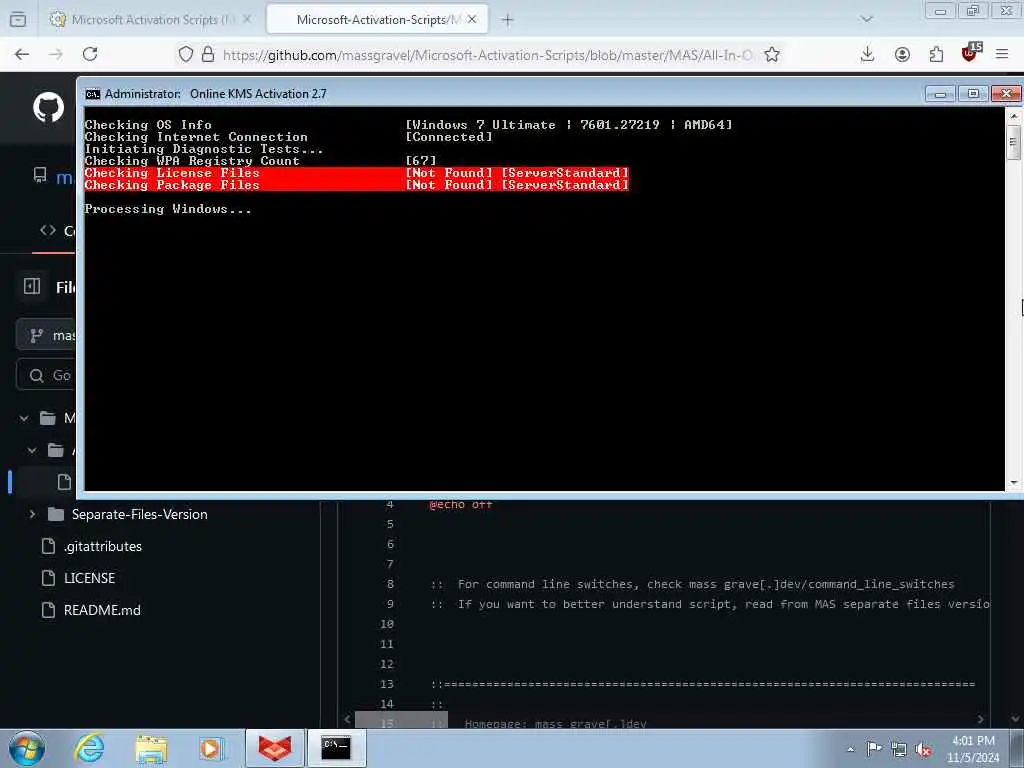Close the first Microsoft Activation Scripts tab
The height and width of the screenshot is (768, 1024).
click(247, 20)
